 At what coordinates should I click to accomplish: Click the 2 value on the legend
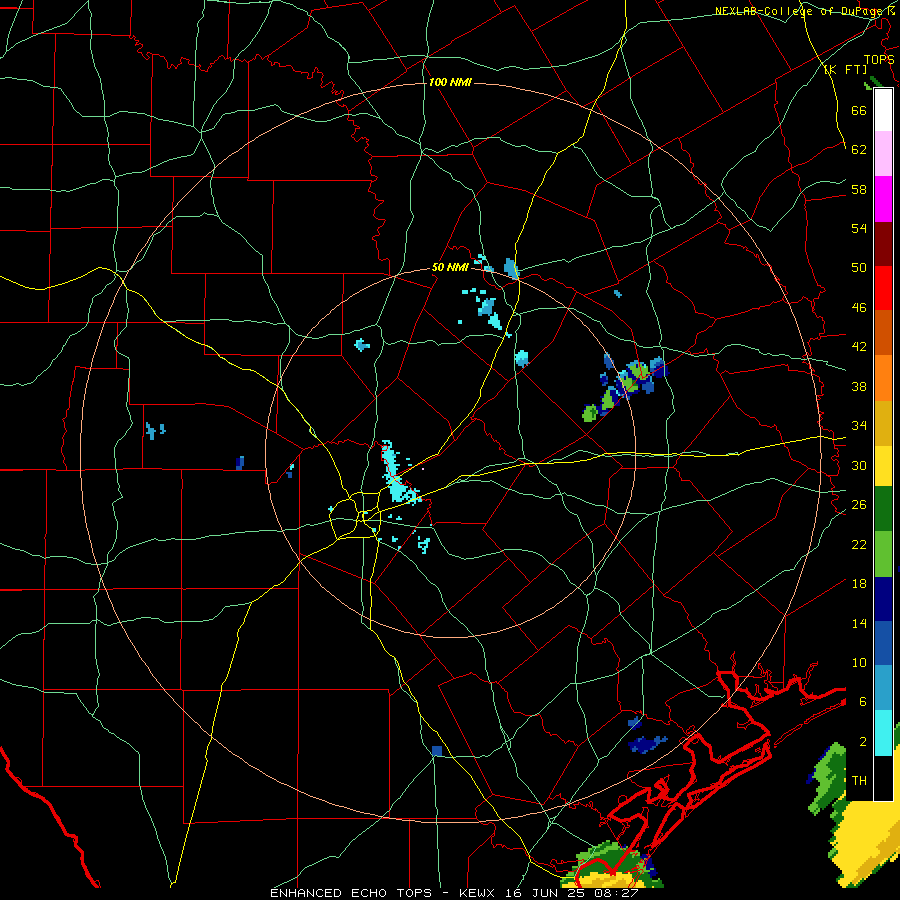point(863,742)
